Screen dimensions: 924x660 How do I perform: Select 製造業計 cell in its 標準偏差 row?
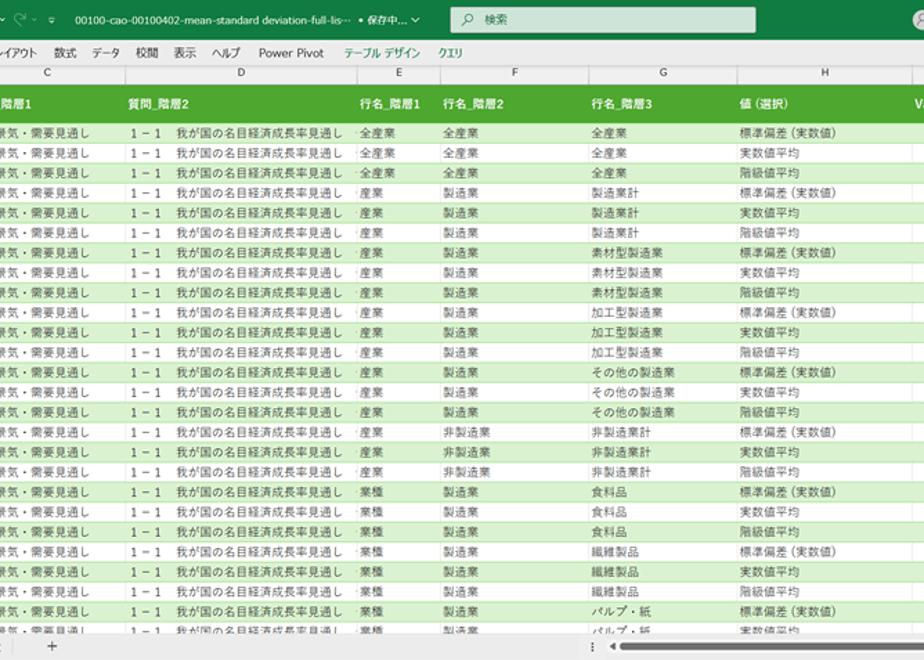(x=663, y=193)
